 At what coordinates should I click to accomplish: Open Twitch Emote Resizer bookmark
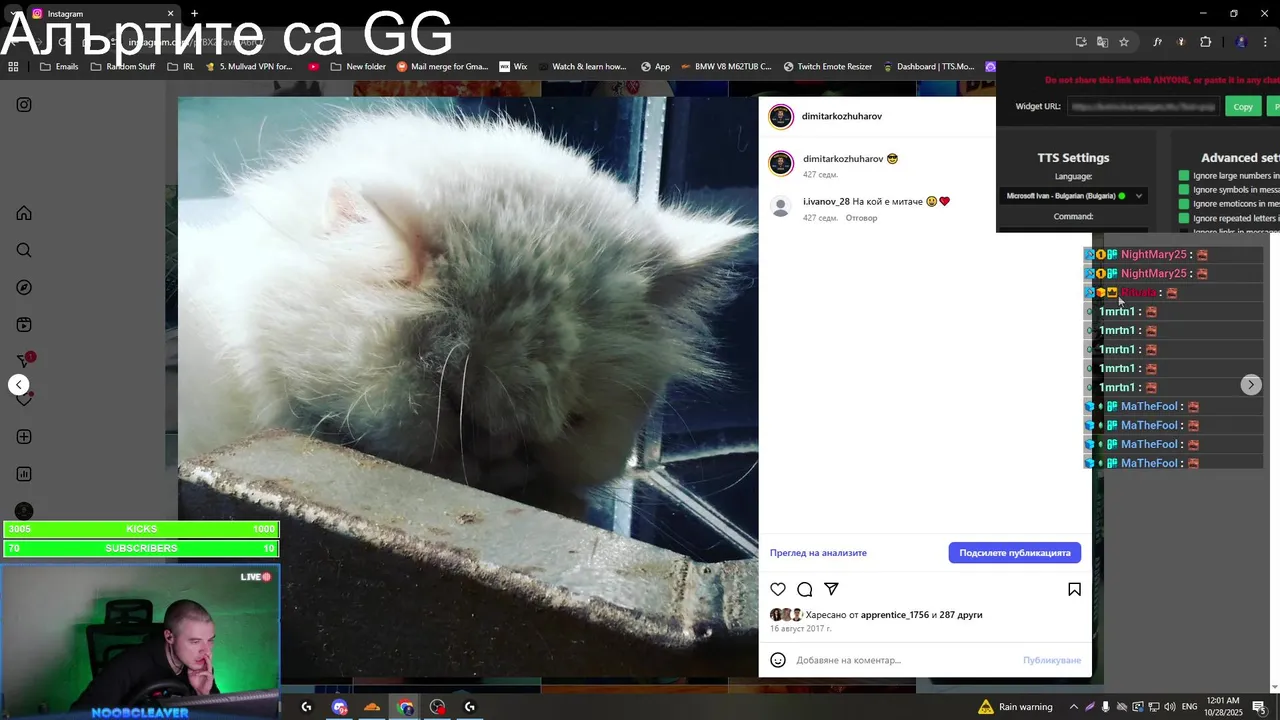(x=828, y=67)
